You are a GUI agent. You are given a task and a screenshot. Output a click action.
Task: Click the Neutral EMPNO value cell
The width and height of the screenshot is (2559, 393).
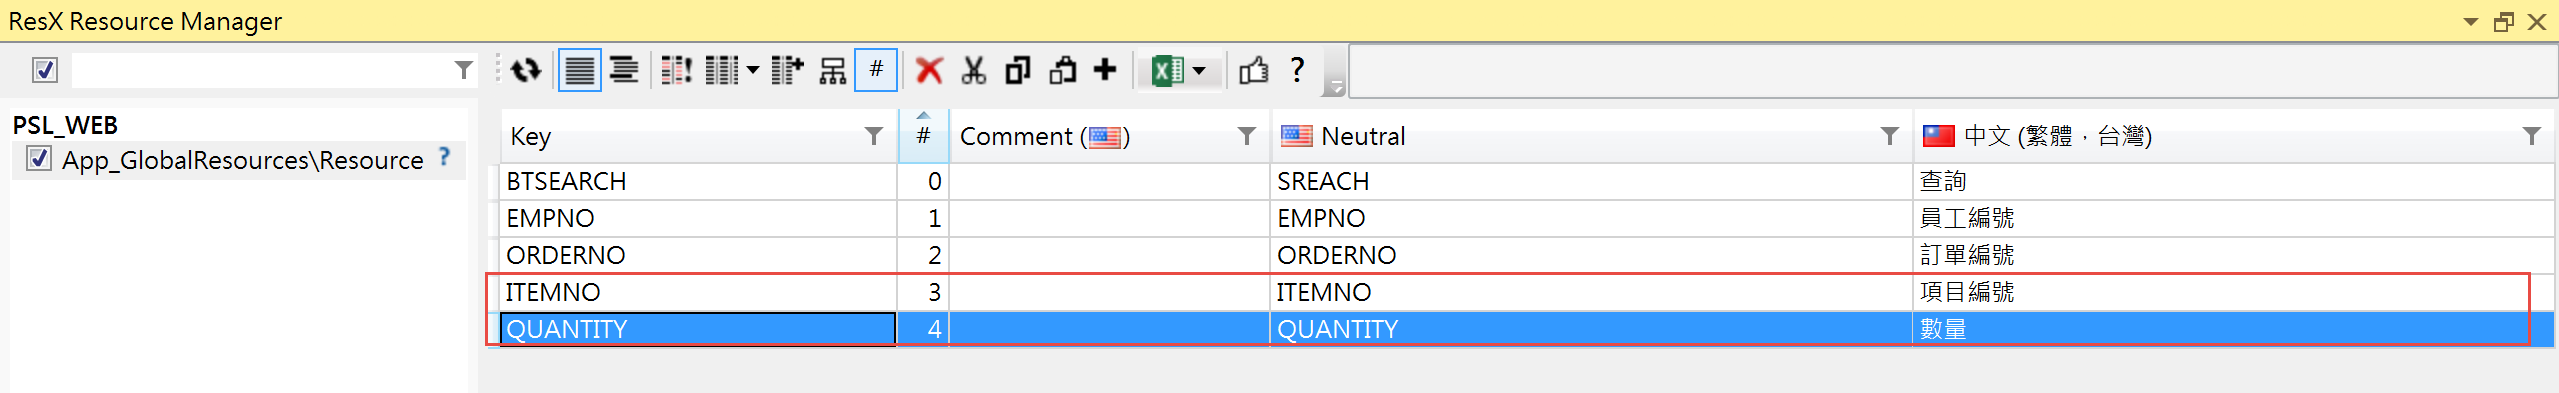point(1591,219)
